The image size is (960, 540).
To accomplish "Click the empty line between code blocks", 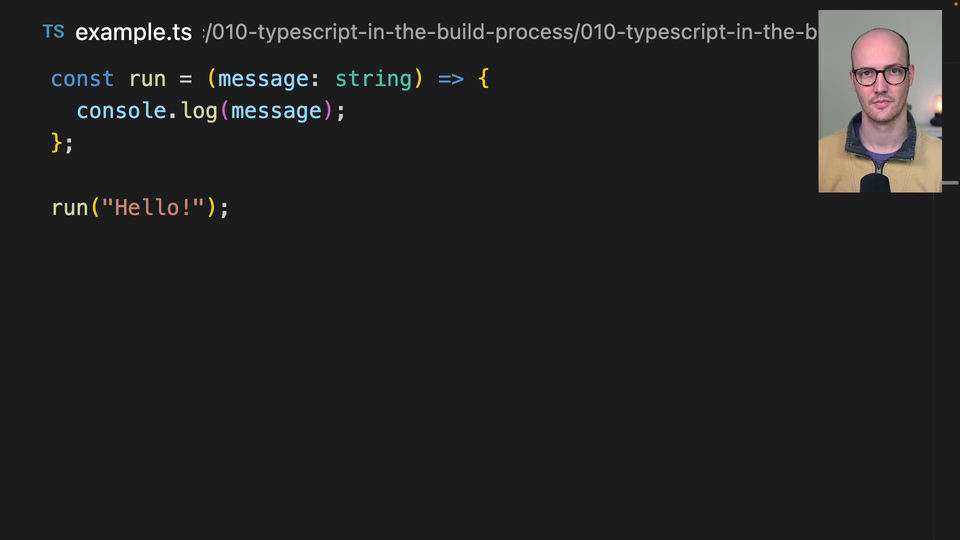I will tap(300, 175).
